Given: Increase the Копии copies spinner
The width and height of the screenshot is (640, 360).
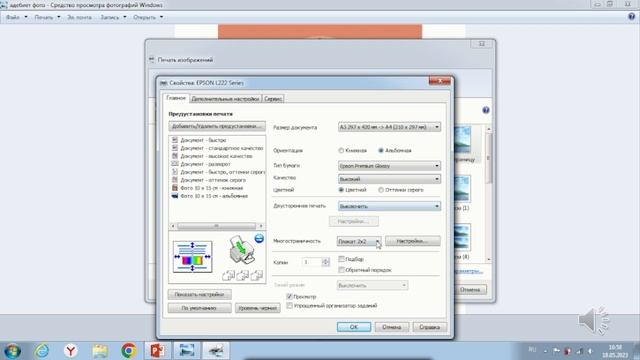Looking at the screenshot, I should (326, 260).
